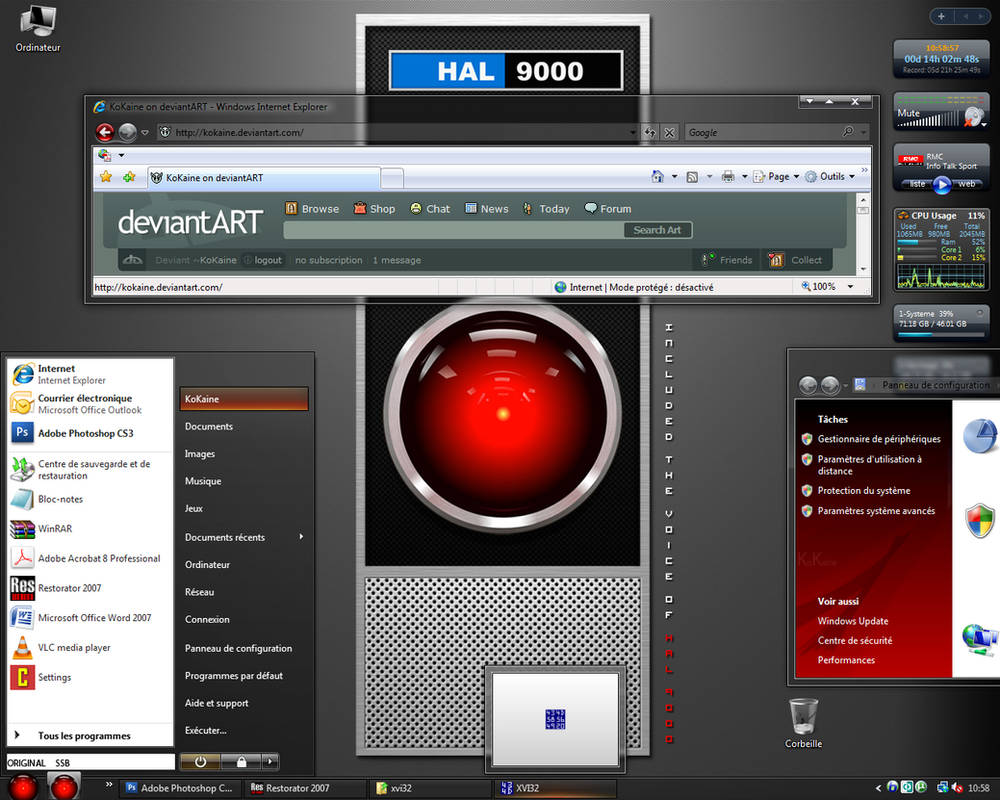Open Panneau de configuration in Start menu
1000x800 pixels.
(239, 648)
